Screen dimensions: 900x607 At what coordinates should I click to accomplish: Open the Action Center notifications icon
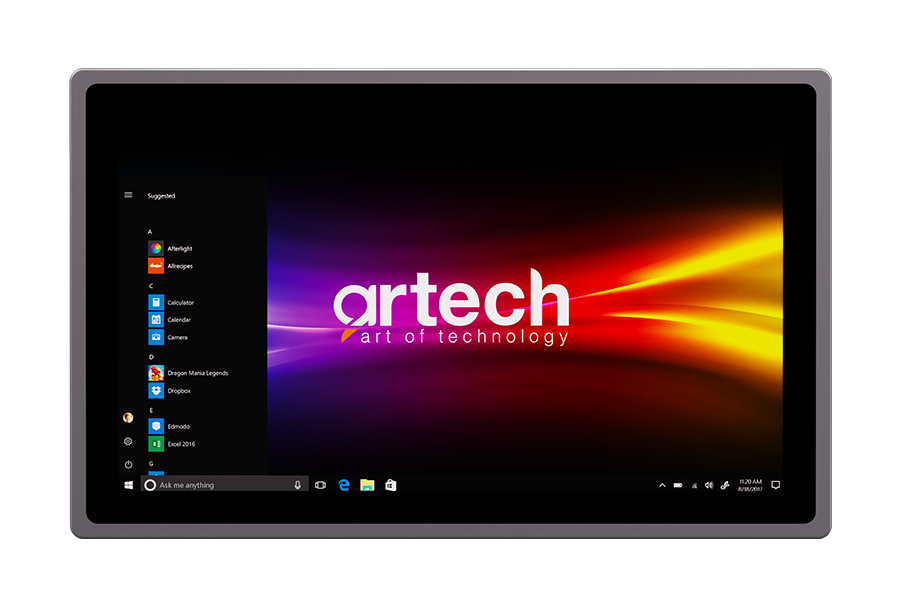click(776, 485)
